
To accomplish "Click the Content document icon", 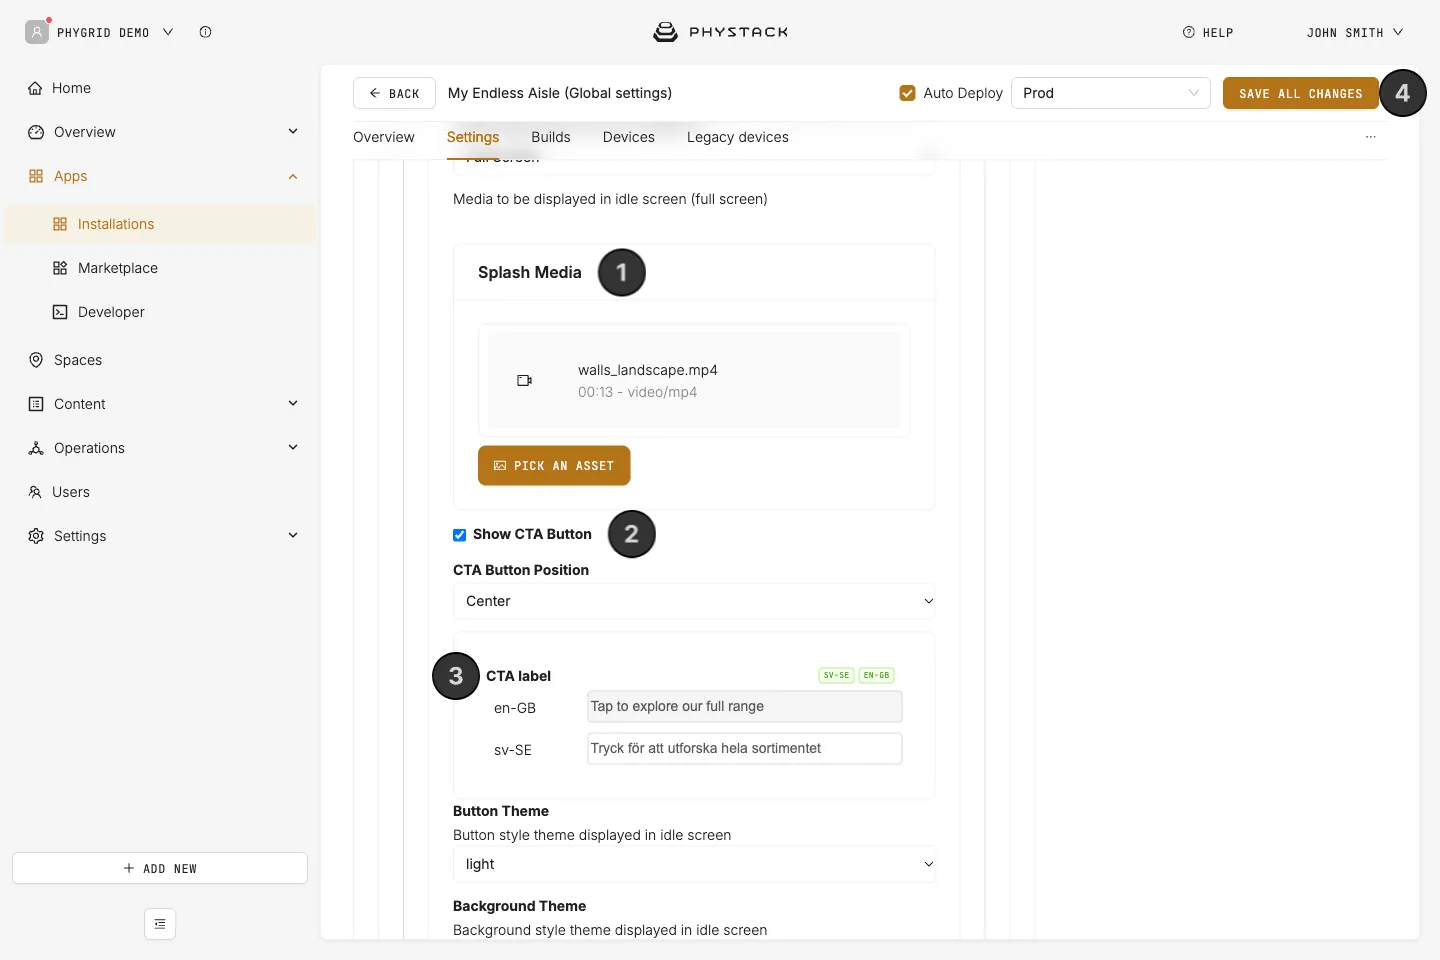I will pos(36,404).
